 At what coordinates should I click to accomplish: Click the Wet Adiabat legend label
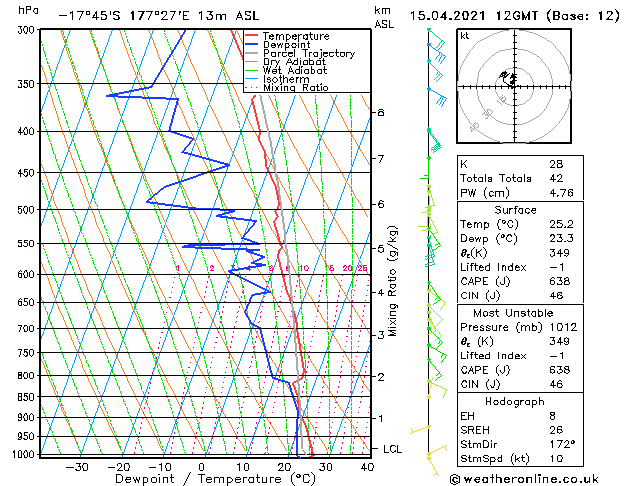(295, 70)
